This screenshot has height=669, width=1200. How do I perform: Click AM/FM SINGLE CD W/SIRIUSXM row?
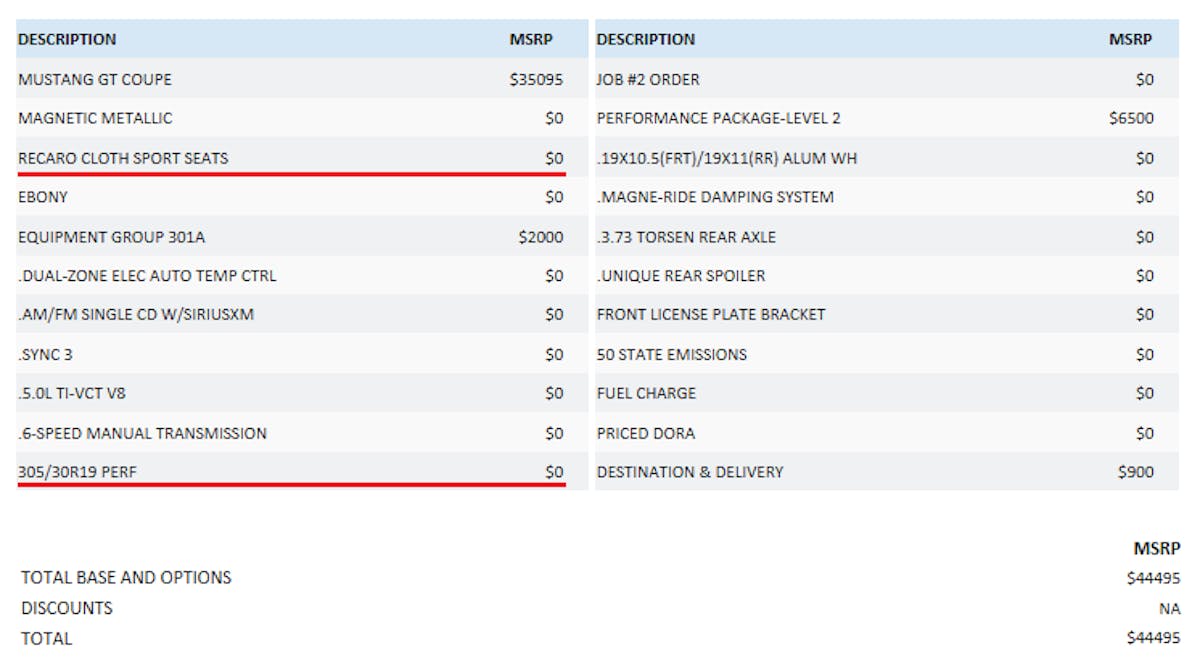coord(136,314)
